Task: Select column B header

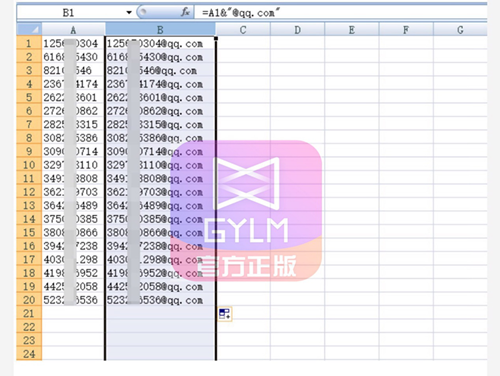Action: [160, 30]
